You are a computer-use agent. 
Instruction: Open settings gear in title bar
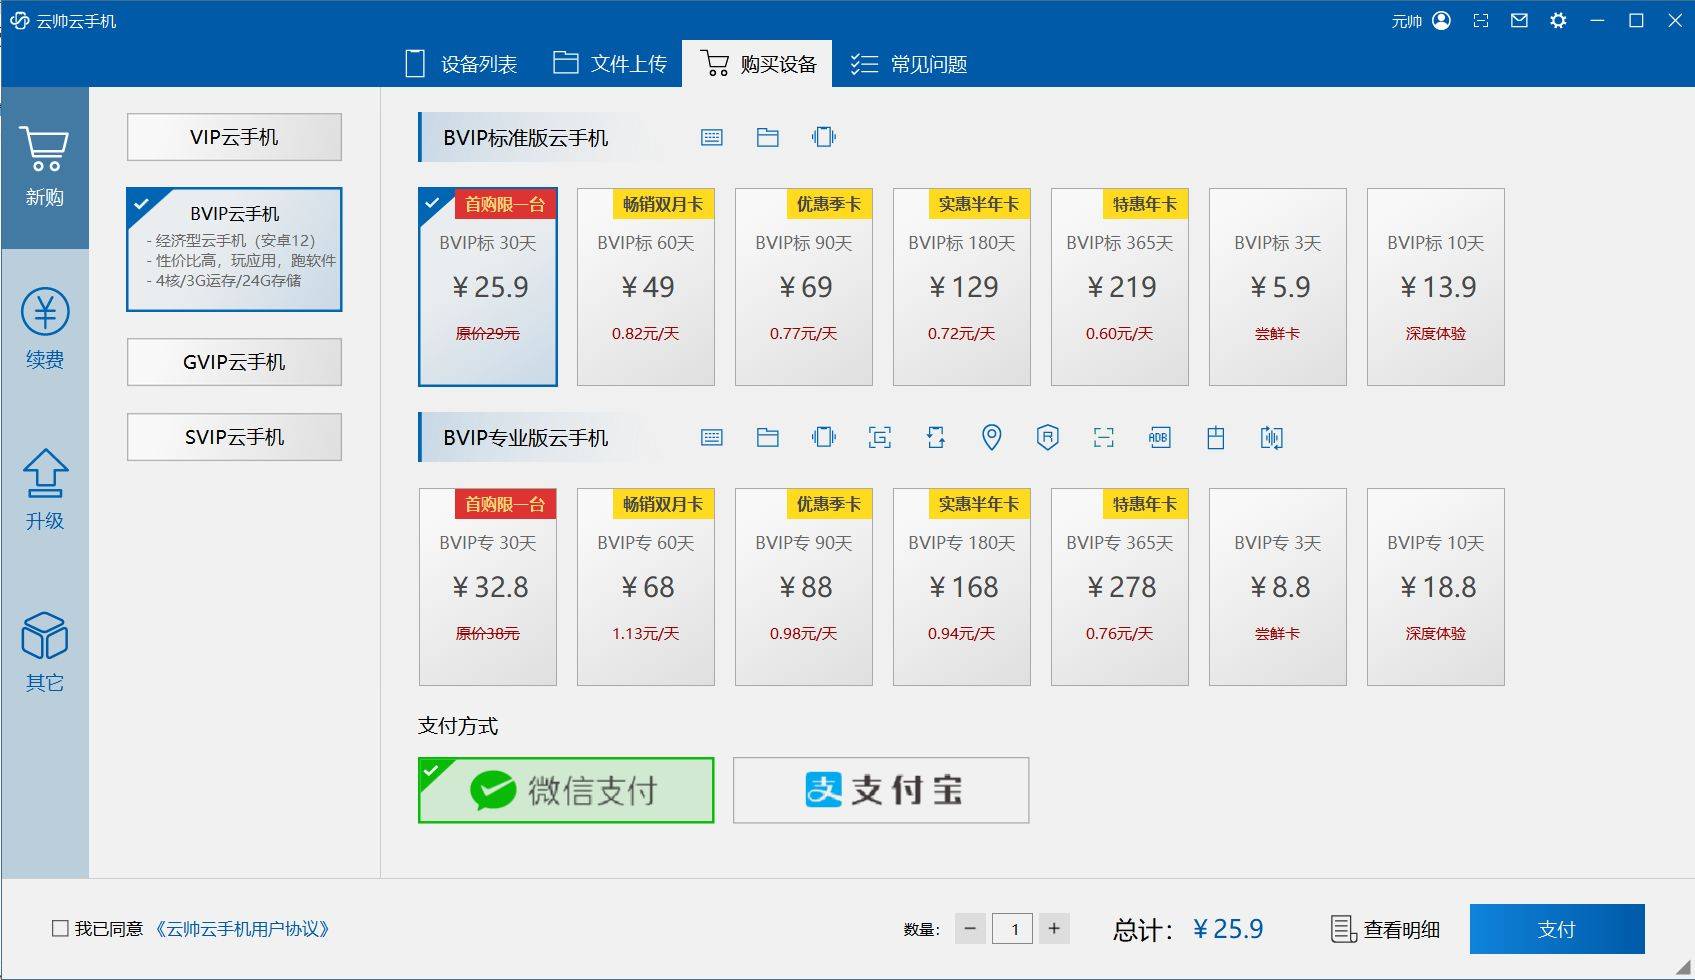pos(1558,20)
